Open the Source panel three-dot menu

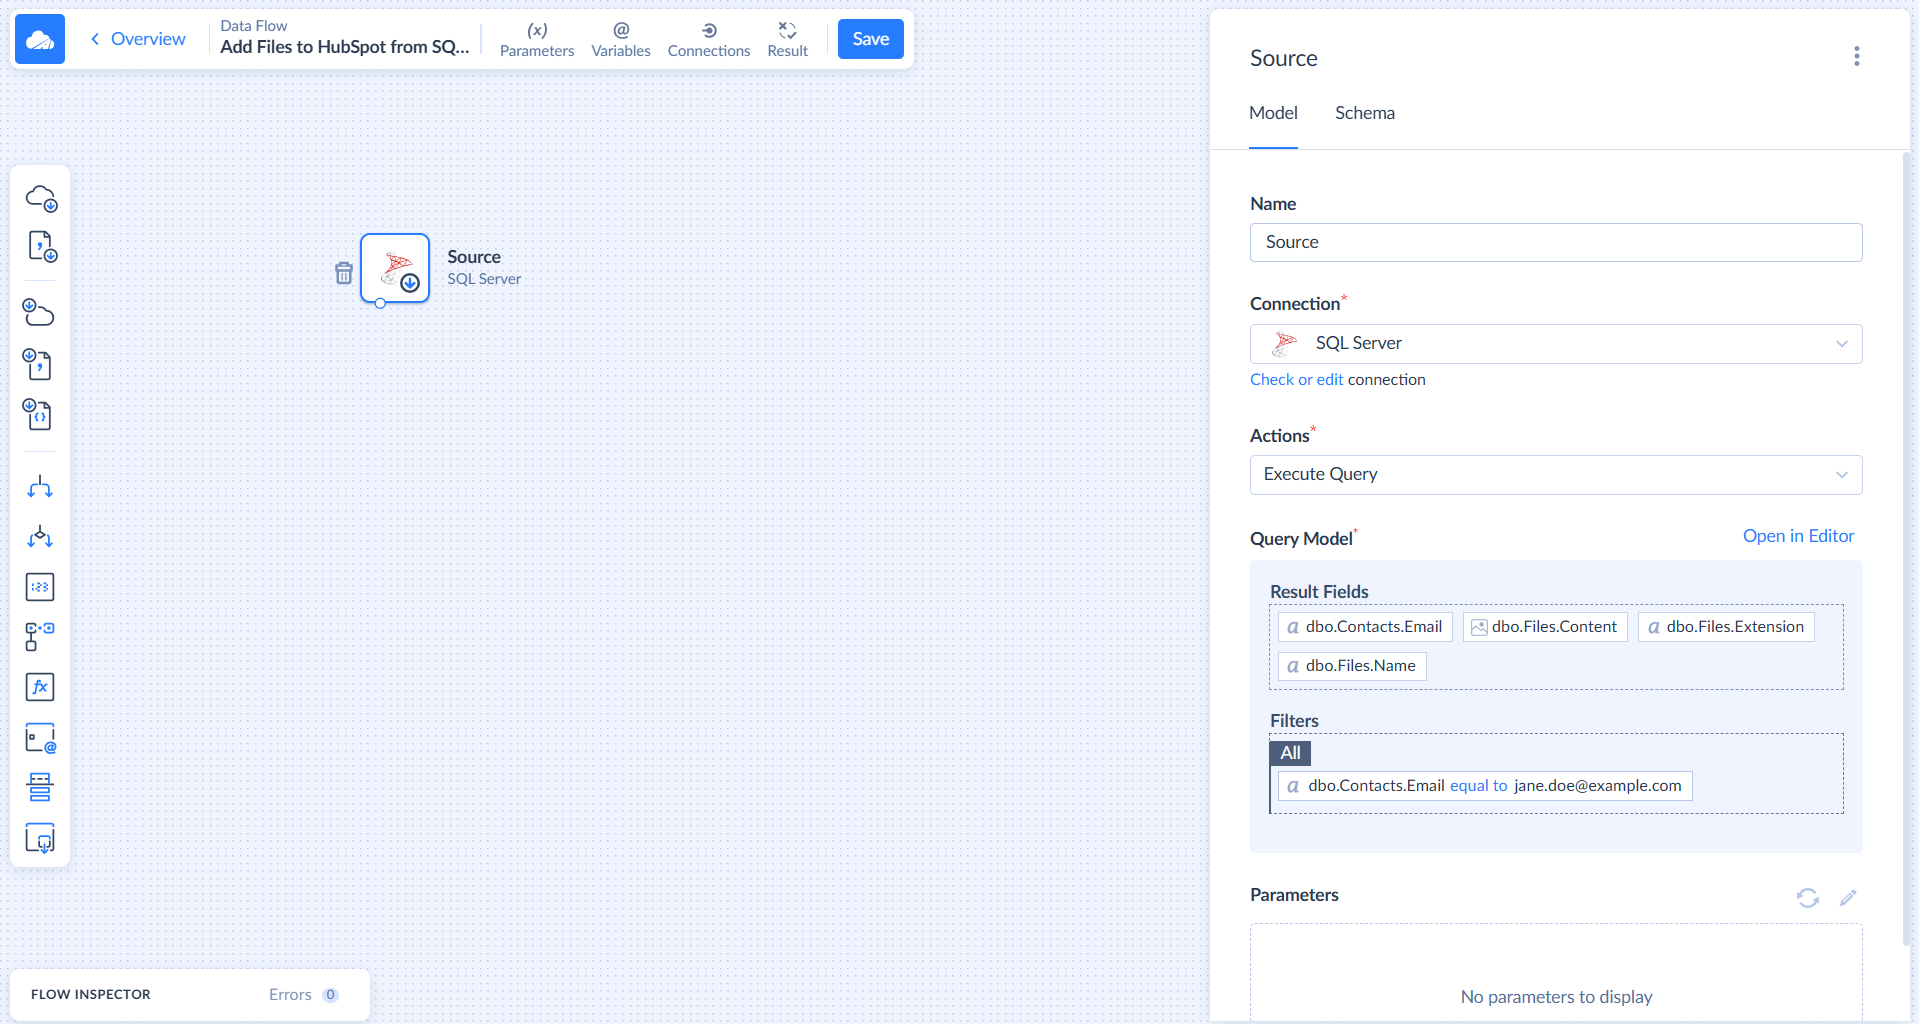point(1856,57)
